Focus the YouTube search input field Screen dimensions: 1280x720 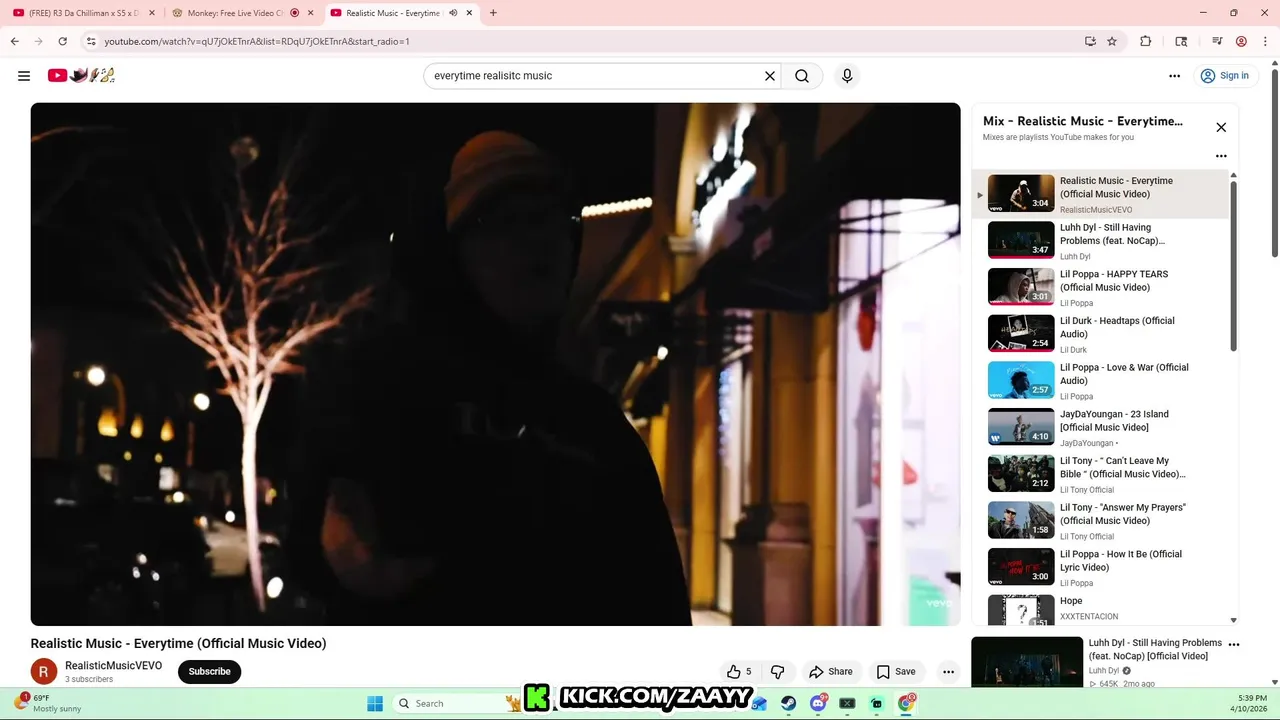tap(595, 76)
